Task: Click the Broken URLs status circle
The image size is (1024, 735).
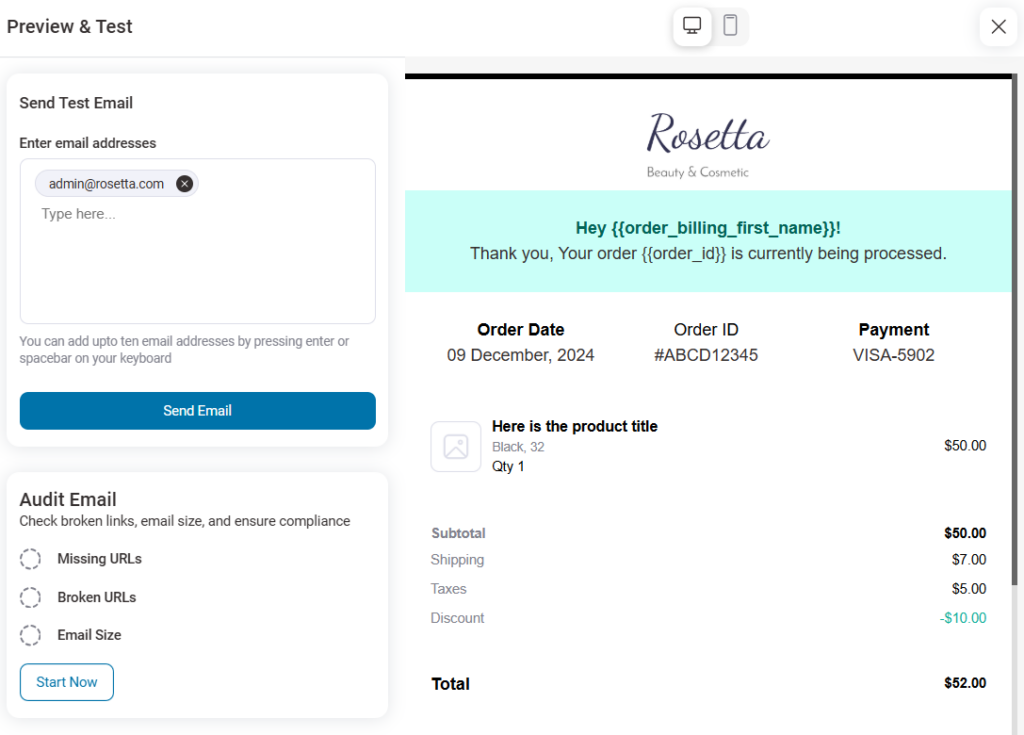Action: [x=31, y=597]
